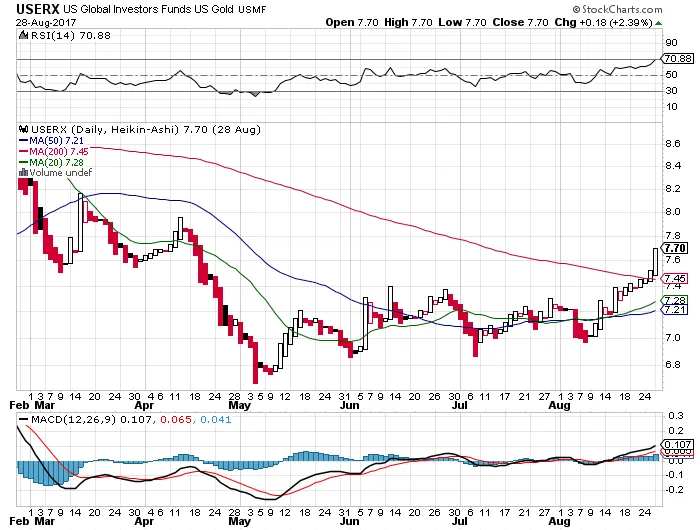Click the 'USMF' label in the title

click(x=252, y=9)
